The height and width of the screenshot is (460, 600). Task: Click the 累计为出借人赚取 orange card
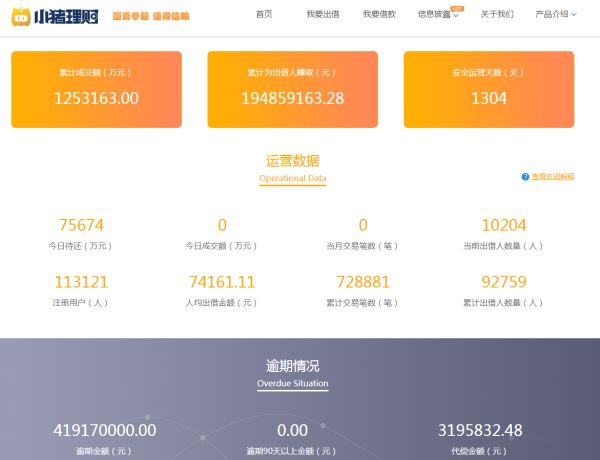click(293, 90)
